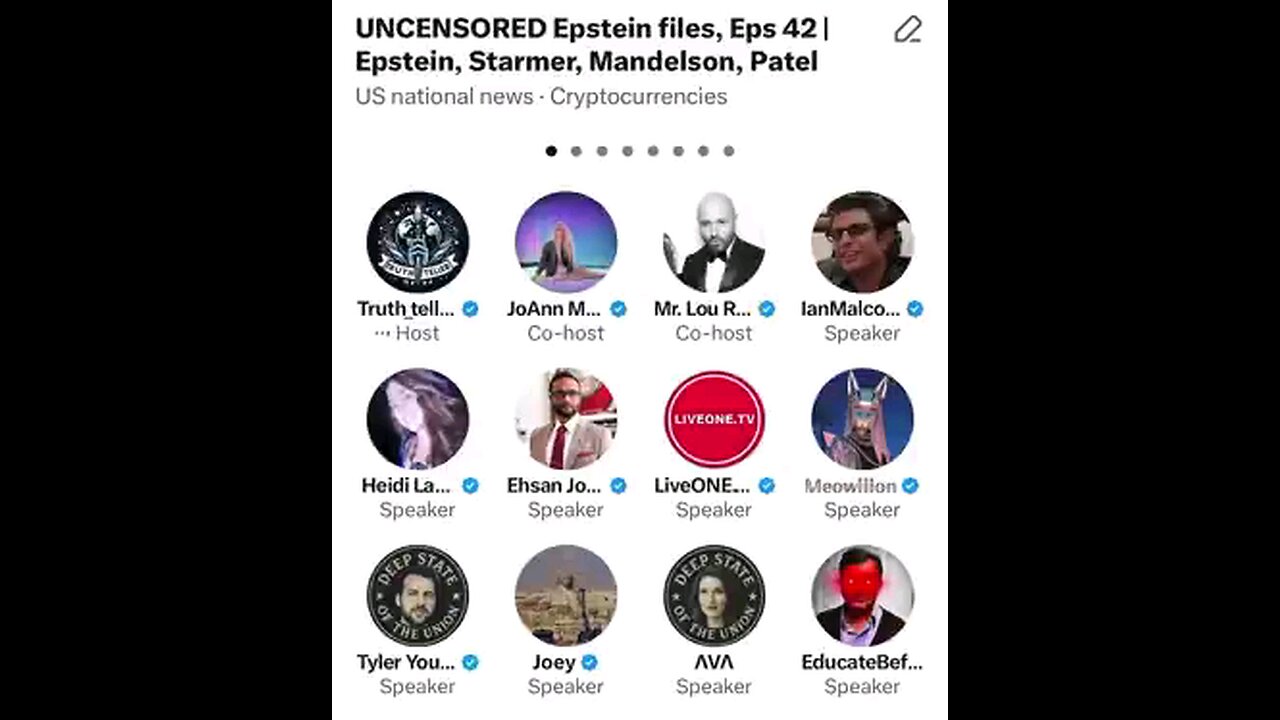Open Tyler You Deep State avatar
Viewport: 1280px width, 720px height.
click(x=417, y=595)
